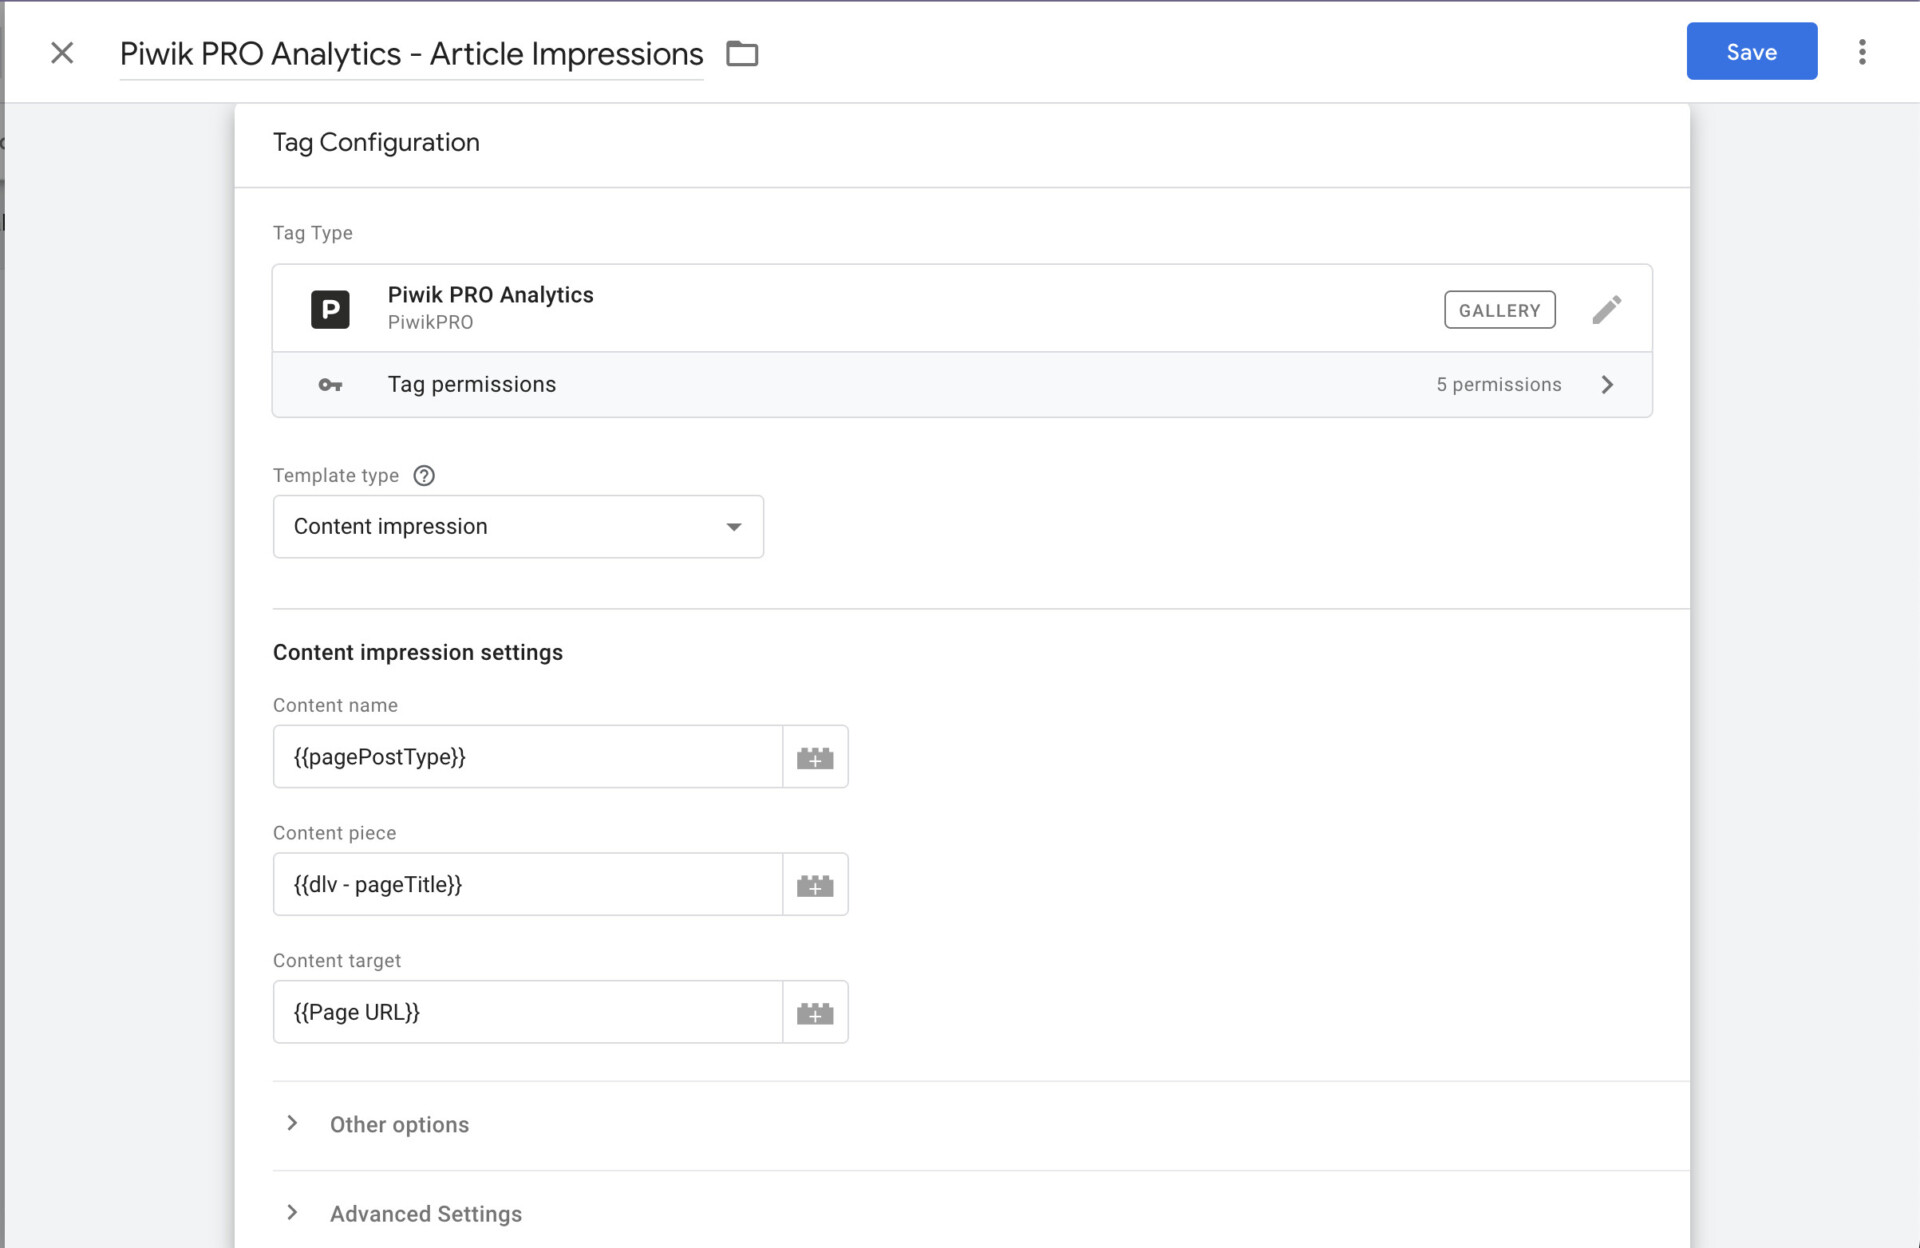Click the folder icon beside tag name

click(741, 53)
